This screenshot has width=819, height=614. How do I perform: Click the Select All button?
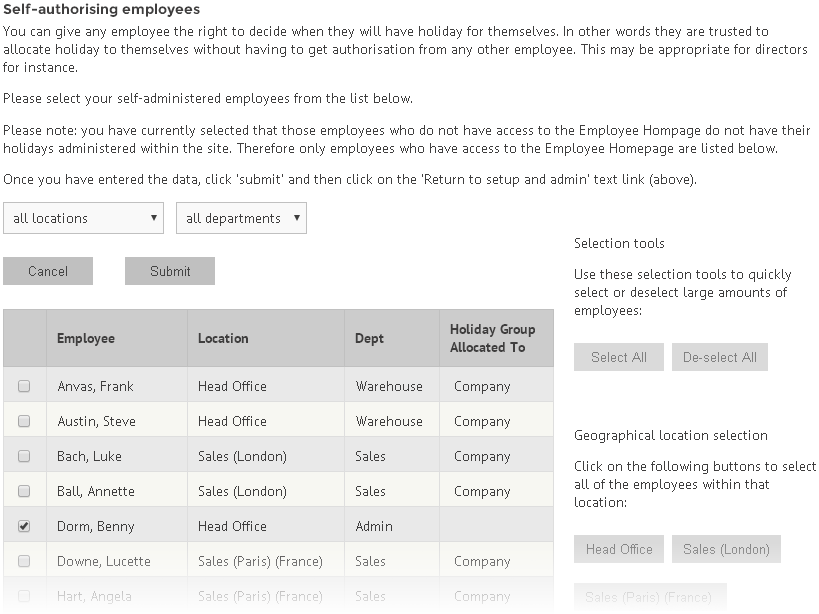click(x=619, y=357)
